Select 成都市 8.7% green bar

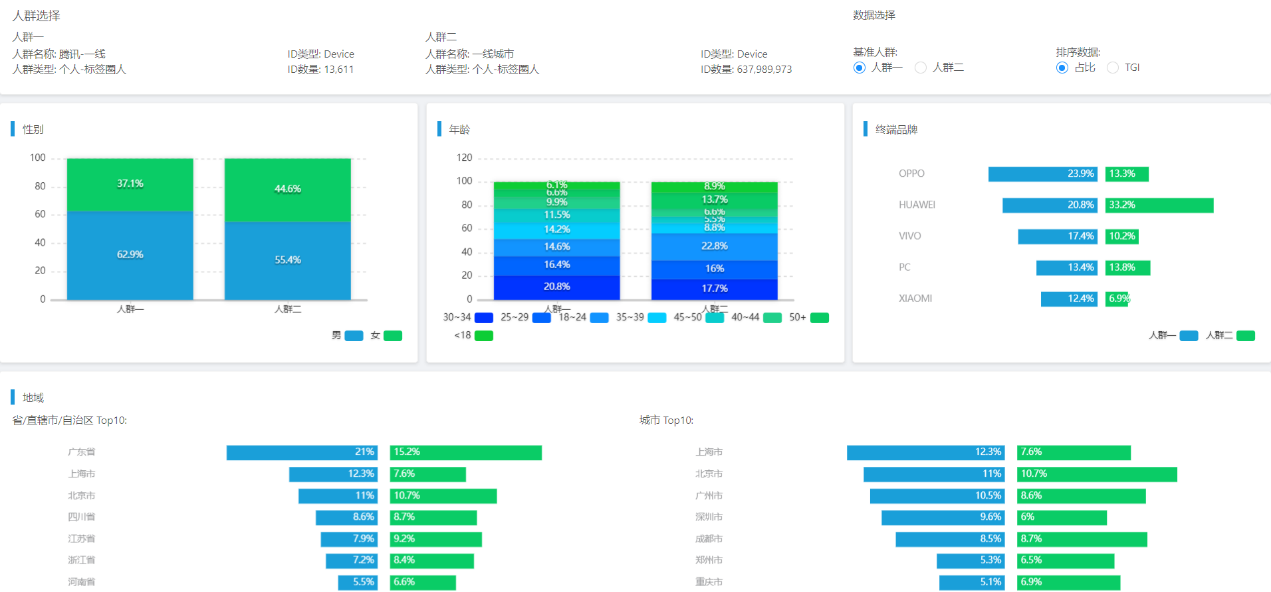pyautogui.click(x=1082, y=540)
